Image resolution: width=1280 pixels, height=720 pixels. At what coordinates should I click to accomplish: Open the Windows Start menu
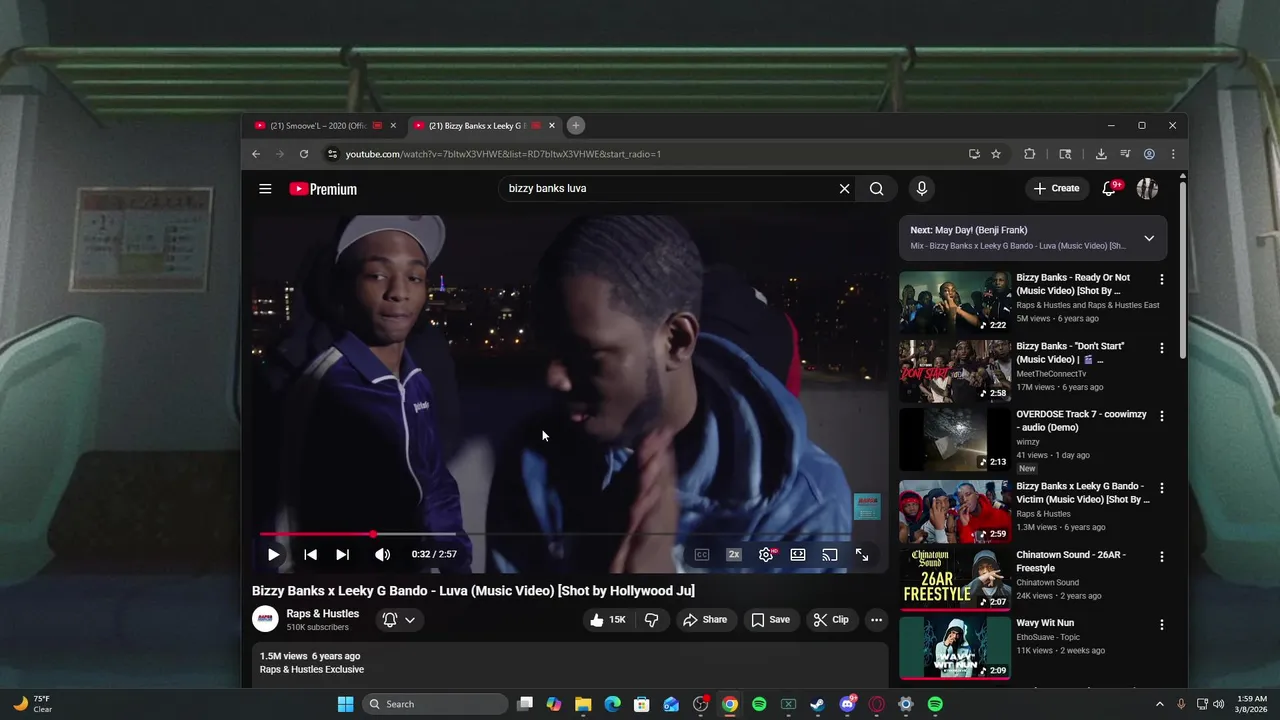pos(345,704)
